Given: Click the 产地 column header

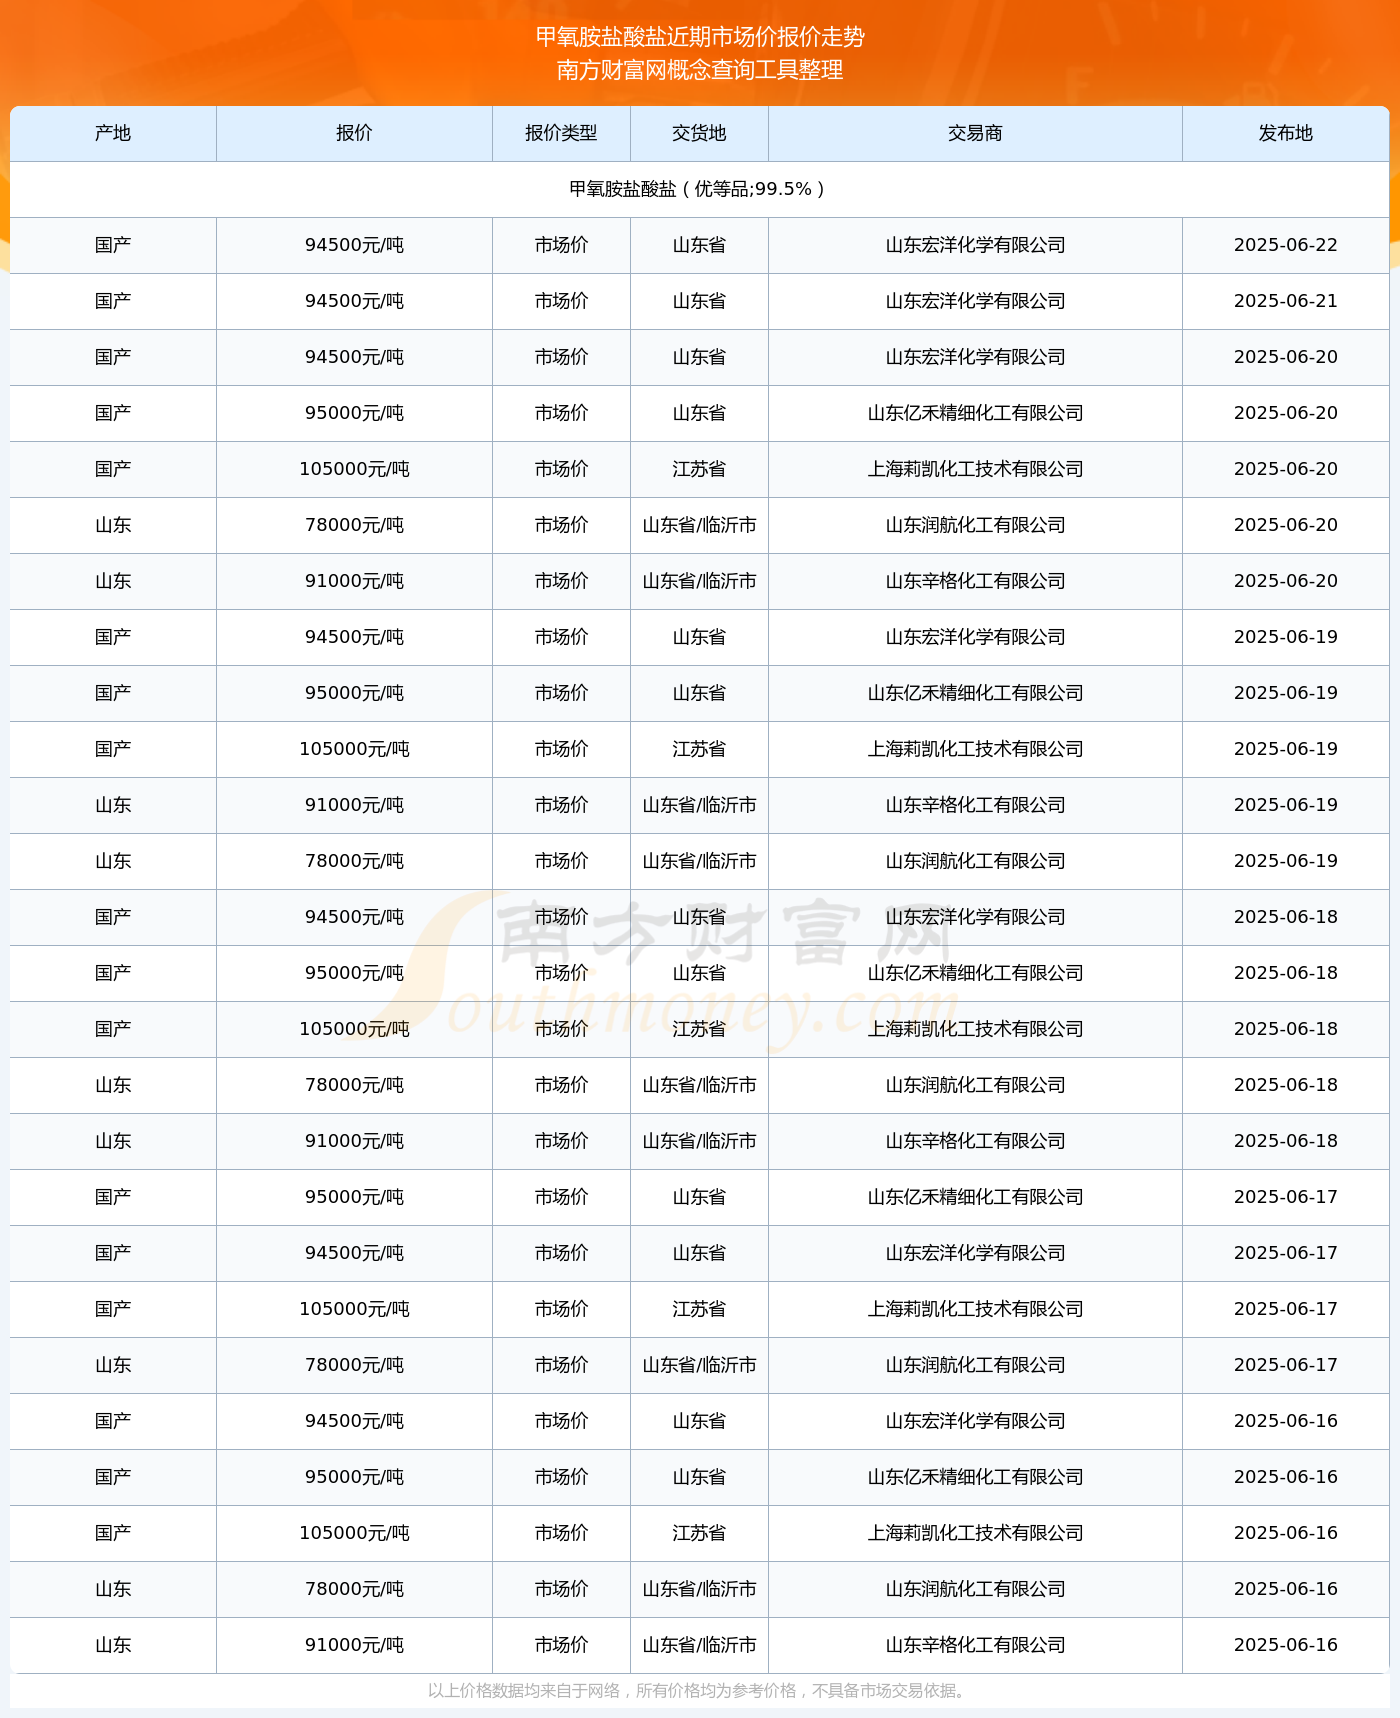Looking at the screenshot, I should pos(113,133).
